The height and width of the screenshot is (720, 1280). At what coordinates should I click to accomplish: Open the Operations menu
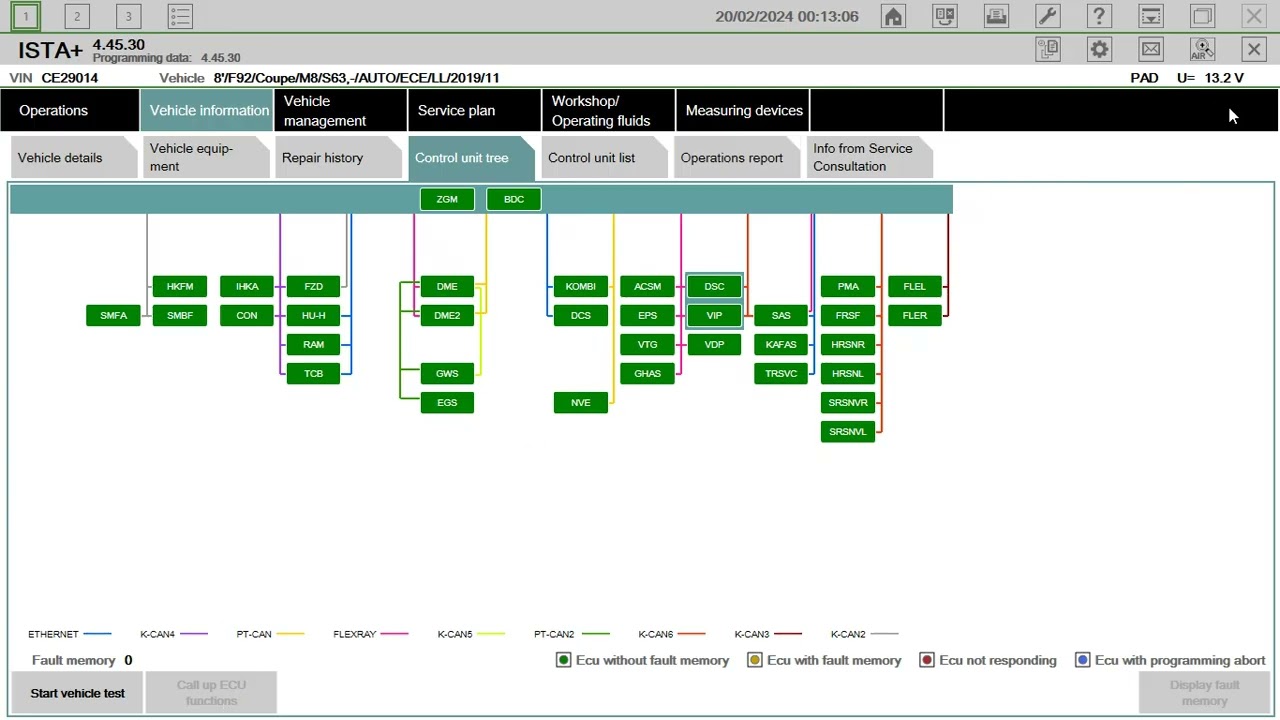click(70, 110)
